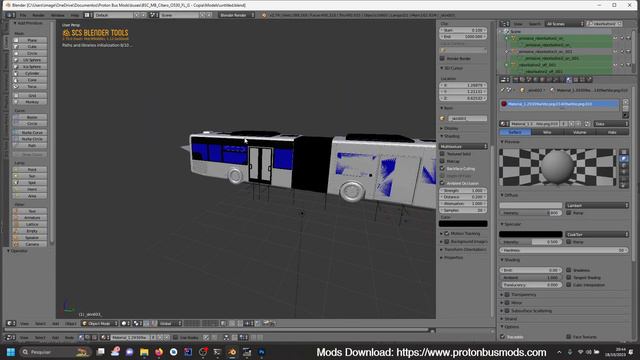Screen dimensions: 640x360
Task: Expand the Background Images panel
Action: pyautogui.click(x=442, y=242)
